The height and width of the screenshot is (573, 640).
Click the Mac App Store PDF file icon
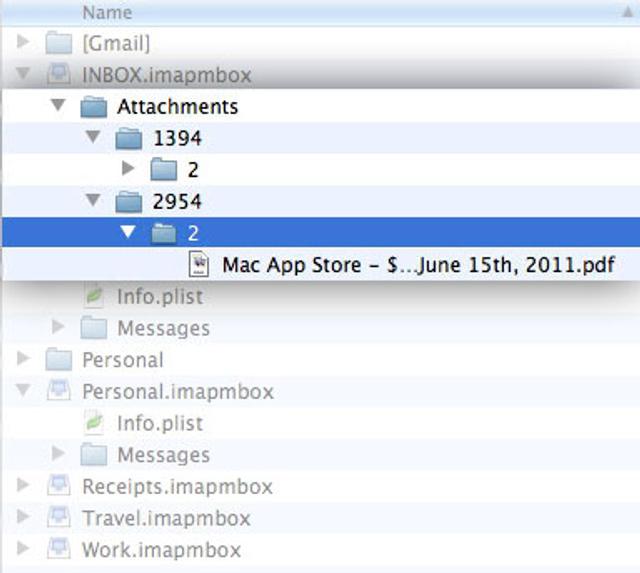pos(199,264)
